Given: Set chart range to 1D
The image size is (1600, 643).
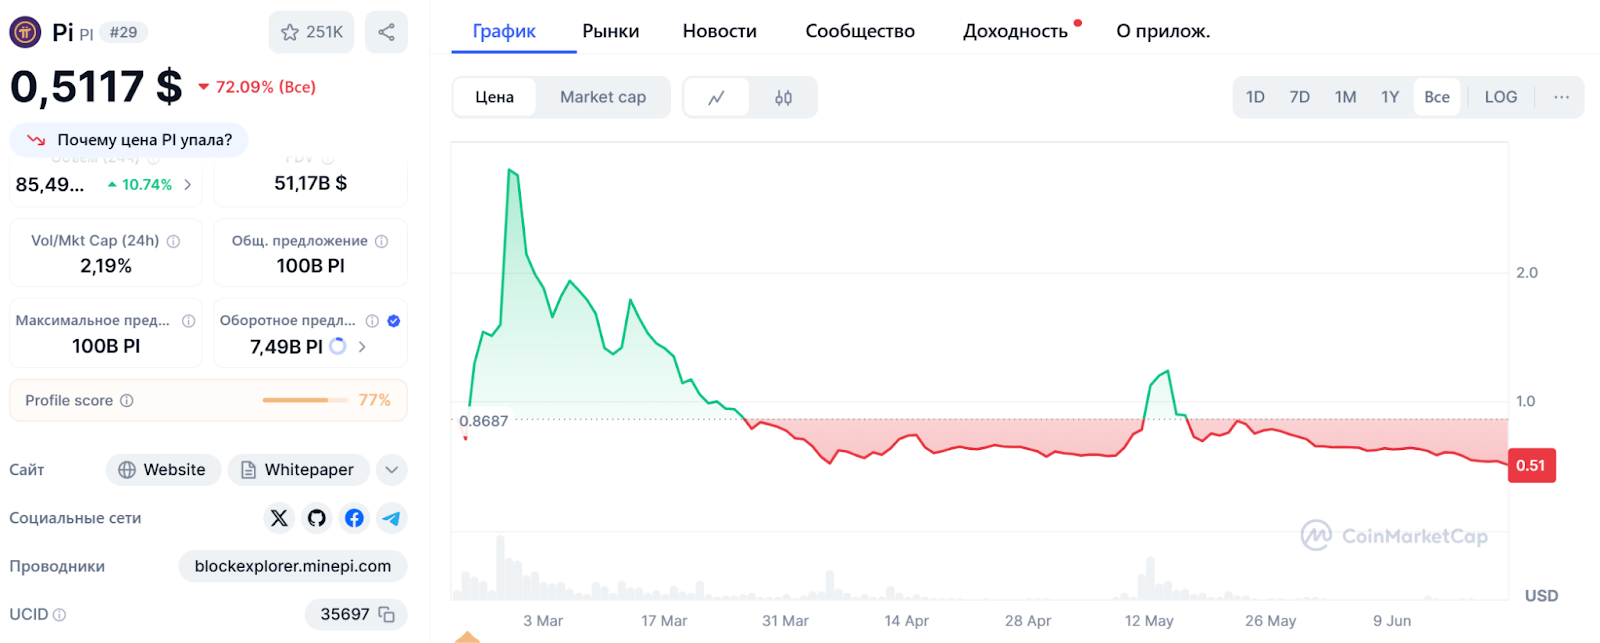Looking at the screenshot, I should [1255, 97].
